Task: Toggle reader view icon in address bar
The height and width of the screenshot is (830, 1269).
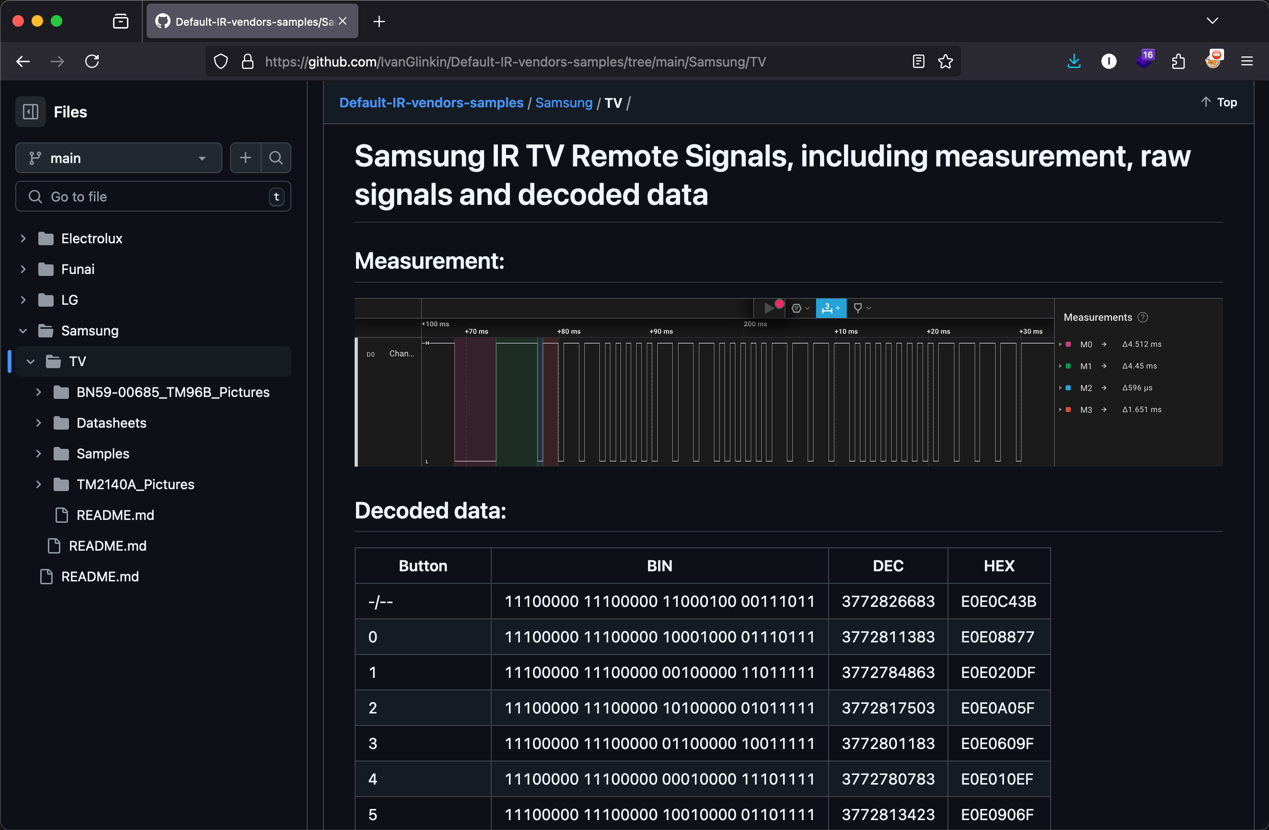Action: click(918, 62)
